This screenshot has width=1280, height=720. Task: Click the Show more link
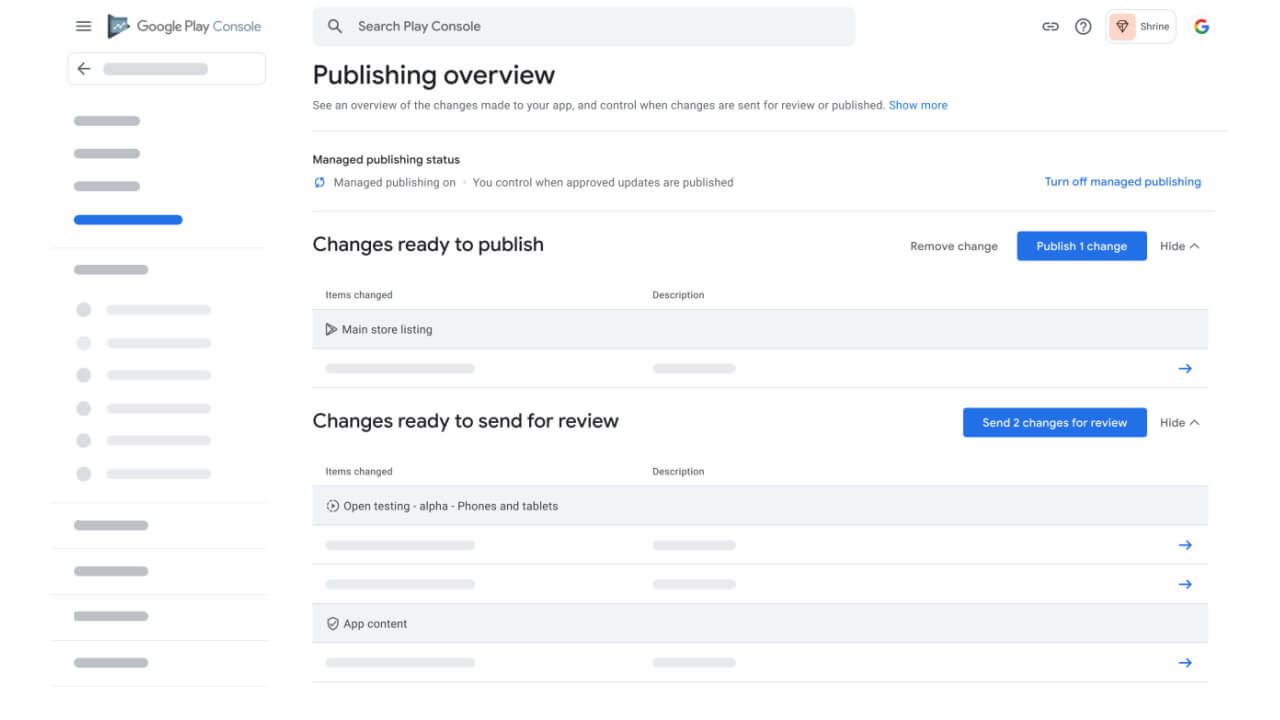pos(918,105)
